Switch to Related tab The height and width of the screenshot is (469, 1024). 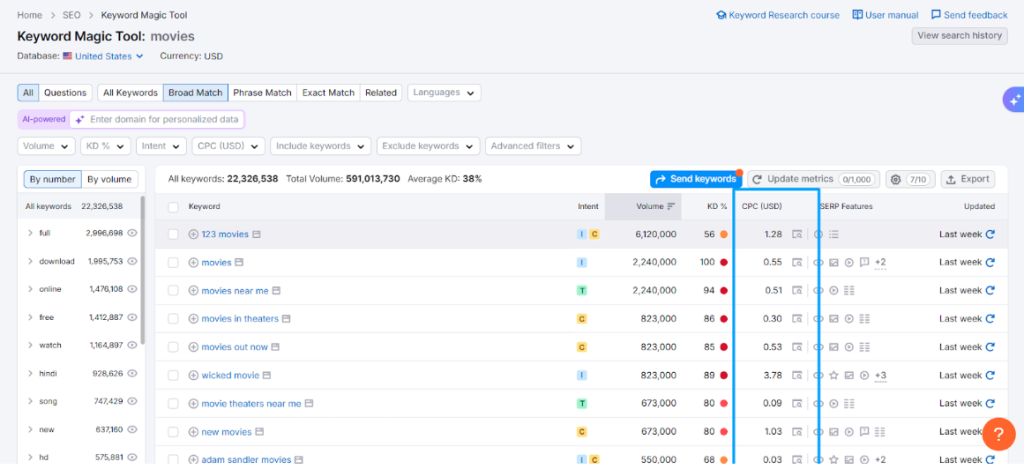(381, 93)
